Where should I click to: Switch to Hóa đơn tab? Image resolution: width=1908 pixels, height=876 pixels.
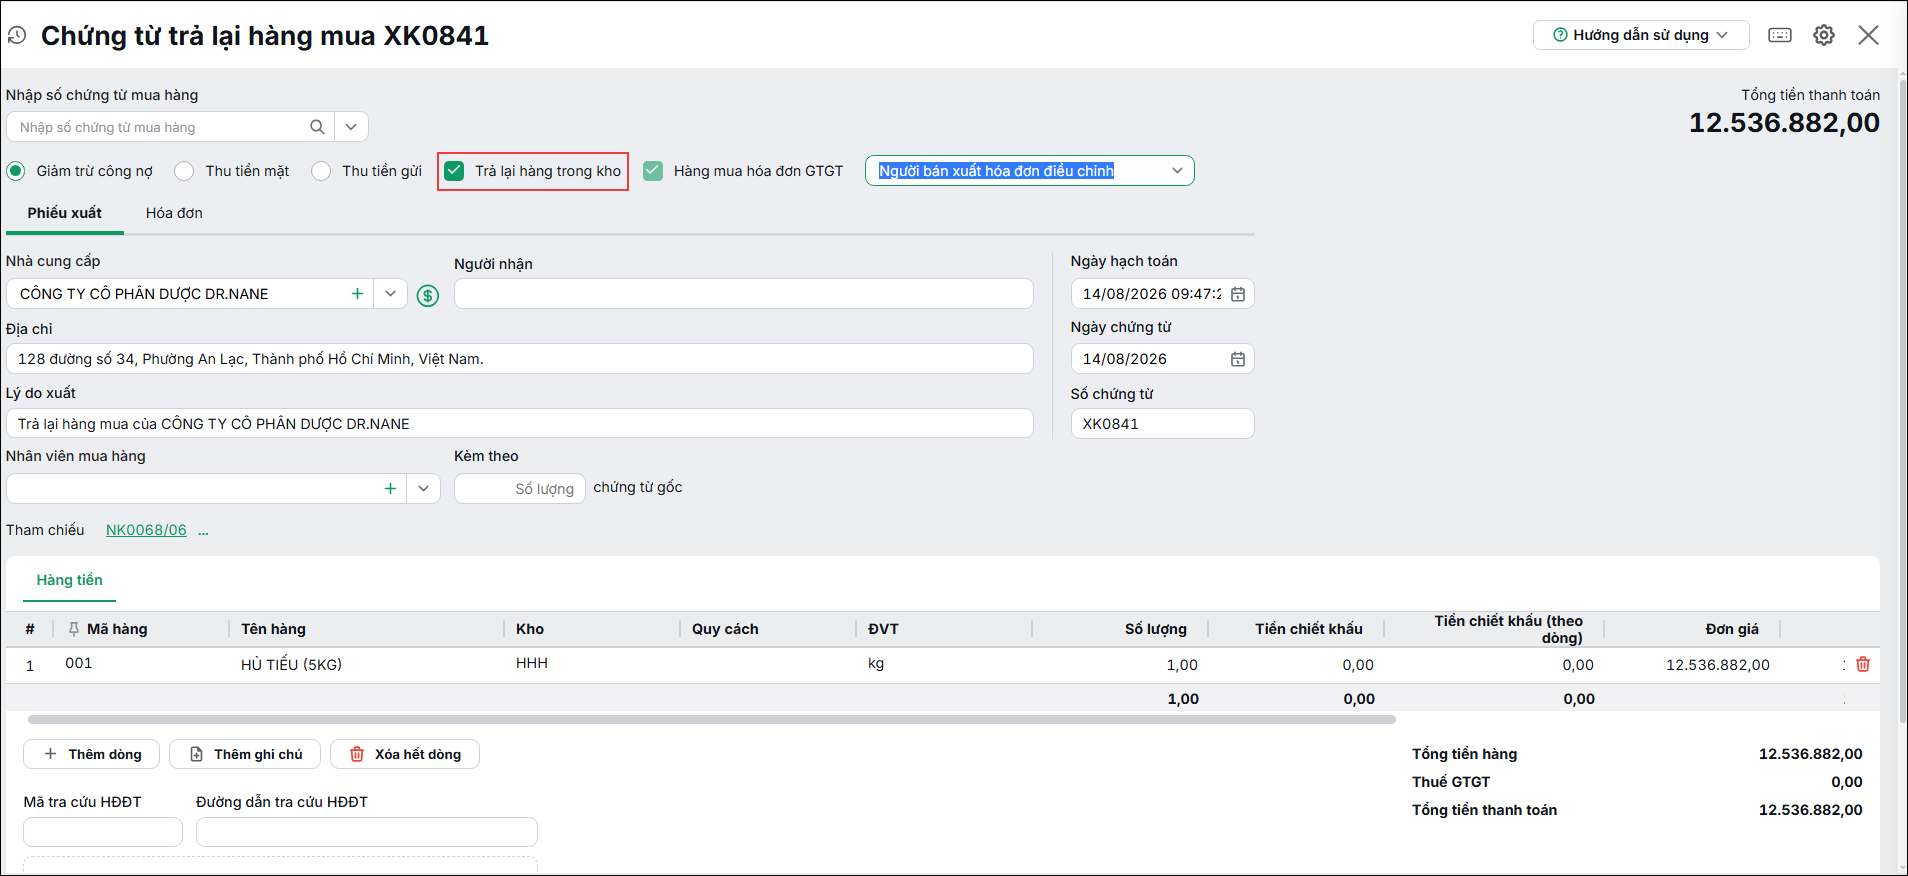[x=174, y=213]
